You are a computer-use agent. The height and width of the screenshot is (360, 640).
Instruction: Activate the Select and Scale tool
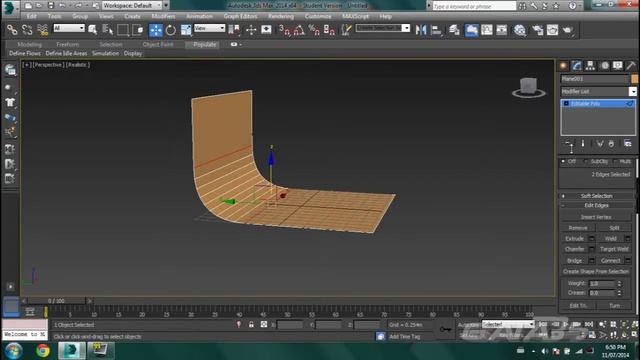186,30
